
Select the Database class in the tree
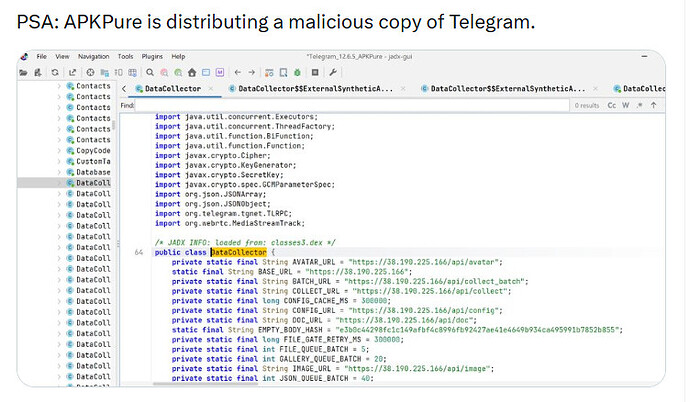[93, 172]
